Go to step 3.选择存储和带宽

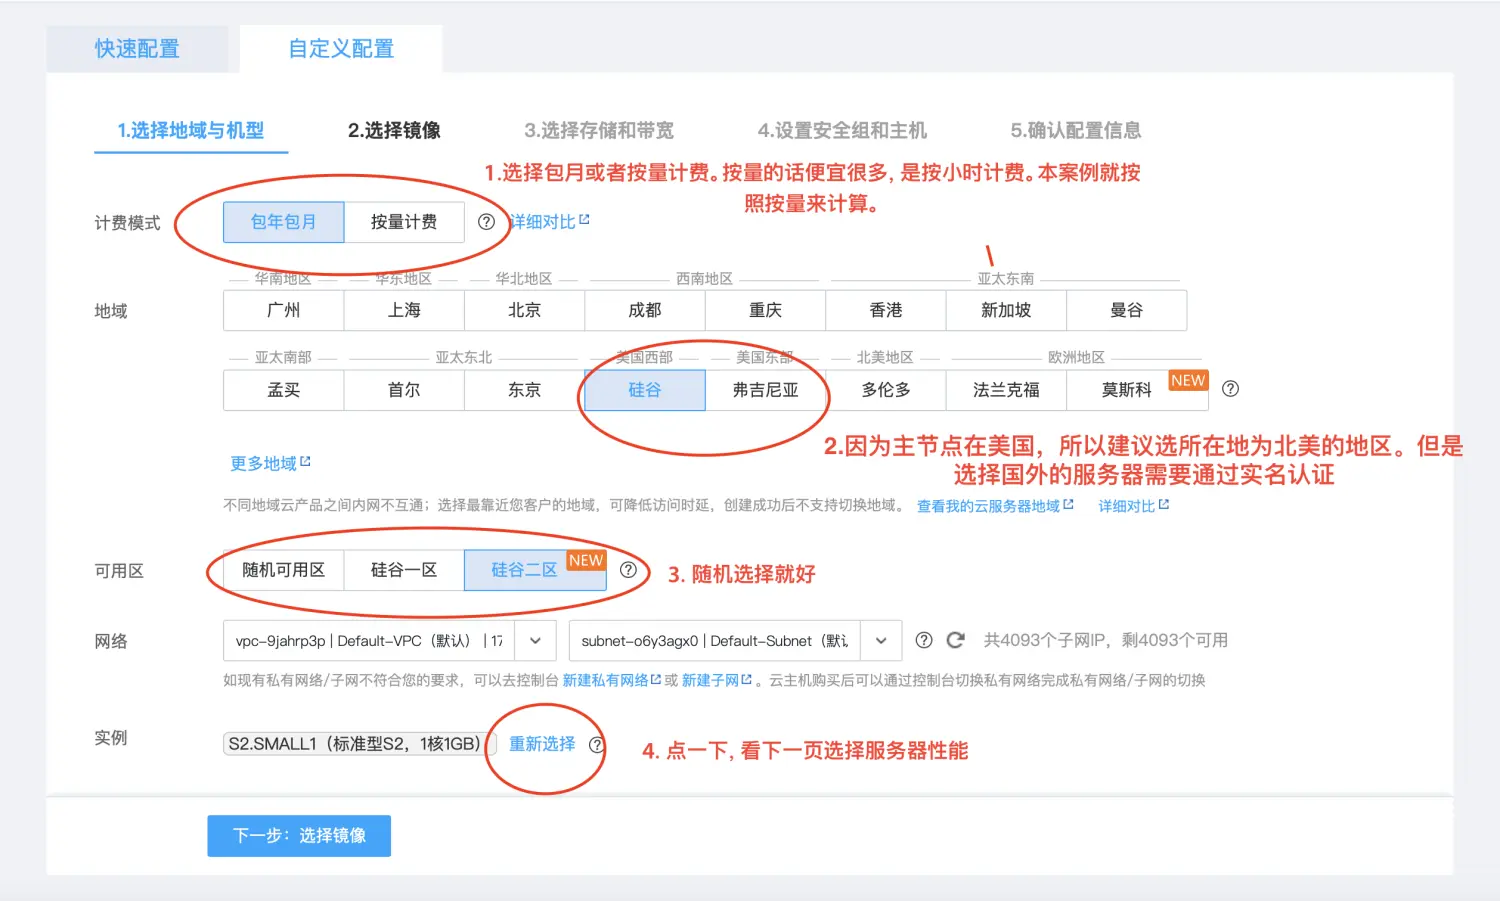[x=599, y=131]
